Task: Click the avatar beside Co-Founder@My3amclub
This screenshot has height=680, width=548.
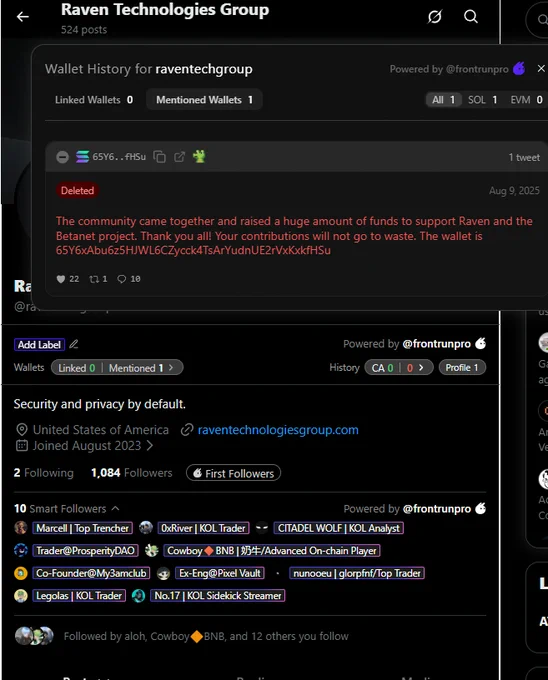Action: tap(21, 573)
